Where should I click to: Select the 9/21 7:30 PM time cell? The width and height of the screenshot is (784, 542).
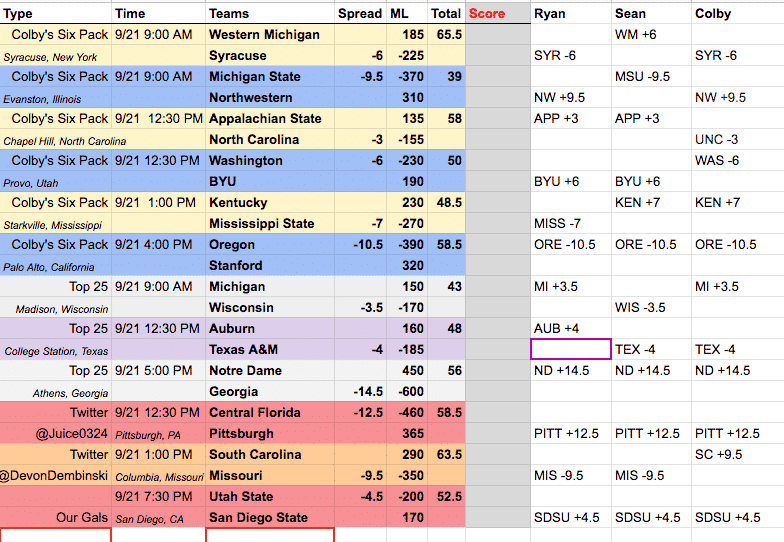[x=158, y=496]
